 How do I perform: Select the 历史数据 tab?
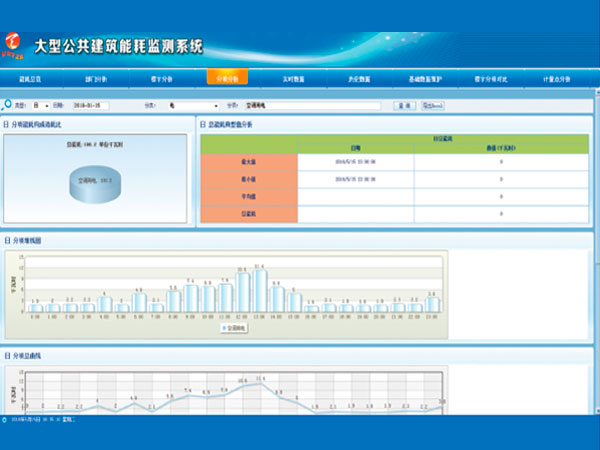click(357, 77)
